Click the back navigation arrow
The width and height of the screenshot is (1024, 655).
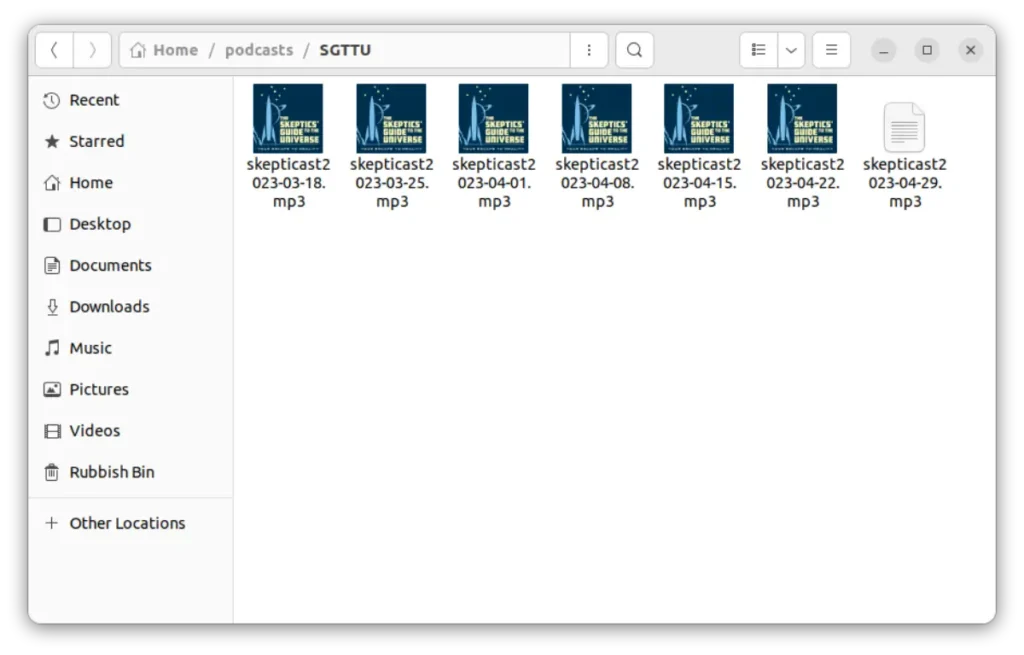click(x=53, y=49)
